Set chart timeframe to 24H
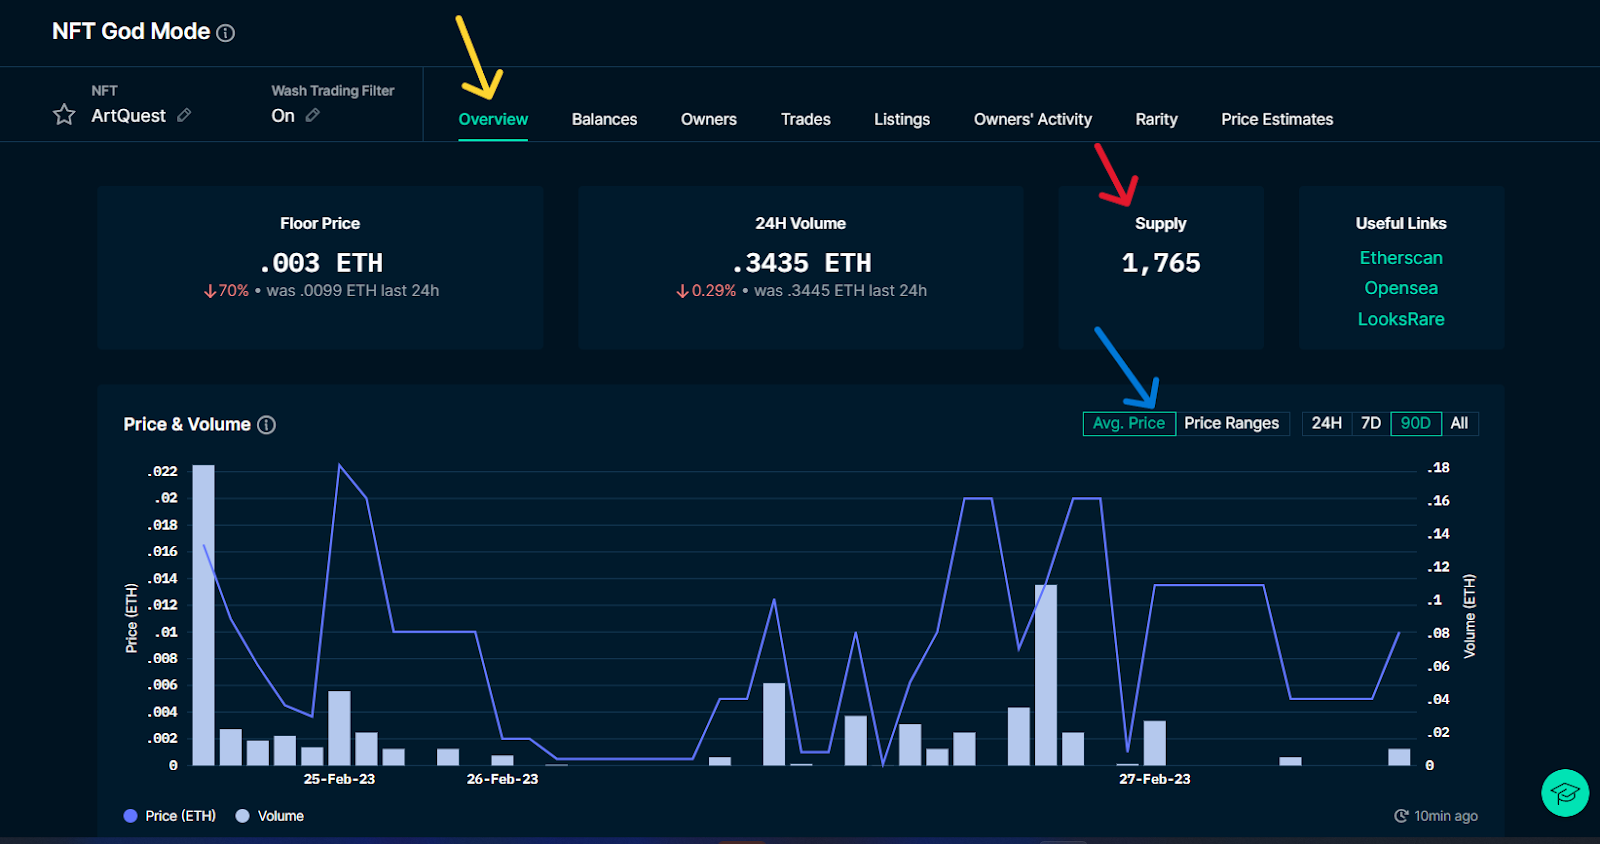Screen dimensions: 1600x844 (1326, 423)
